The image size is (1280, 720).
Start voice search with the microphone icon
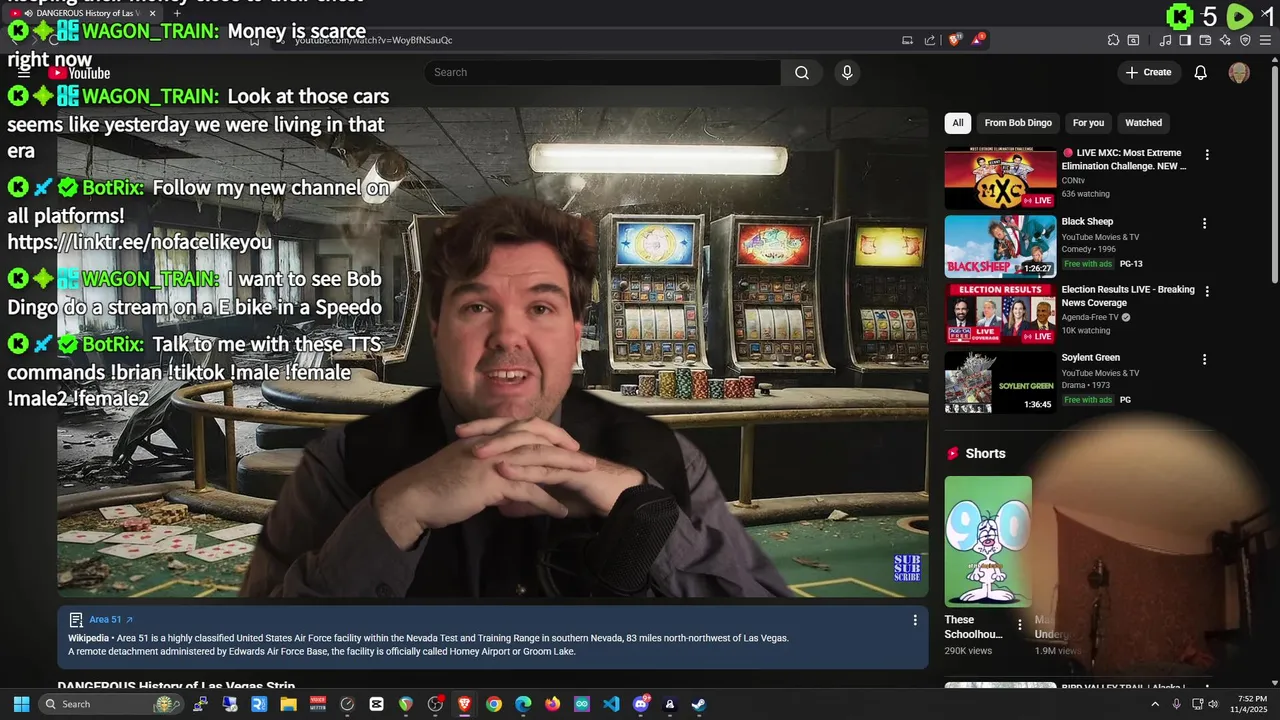click(847, 72)
